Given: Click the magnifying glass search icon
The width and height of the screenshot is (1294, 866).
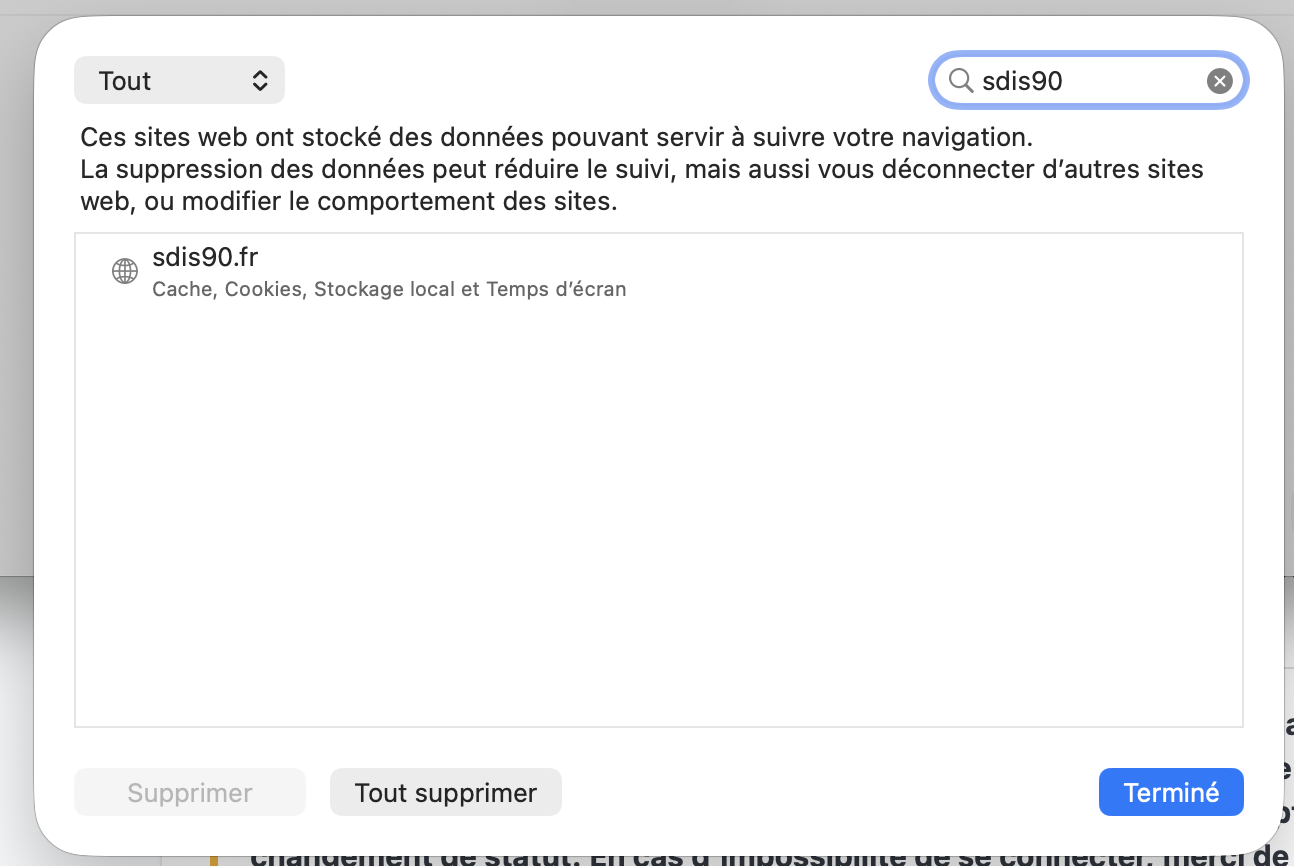Looking at the screenshot, I should tap(961, 81).
